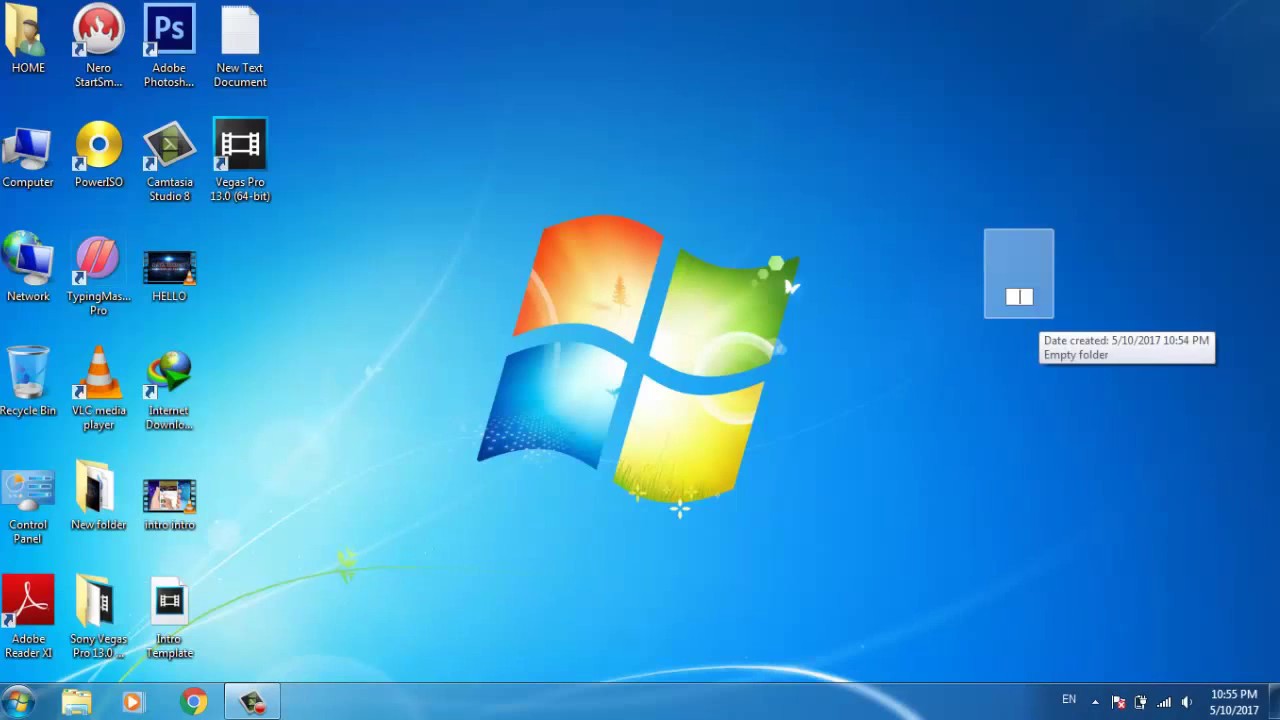
Task: Select the New folder icon
Action: (x=98, y=497)
